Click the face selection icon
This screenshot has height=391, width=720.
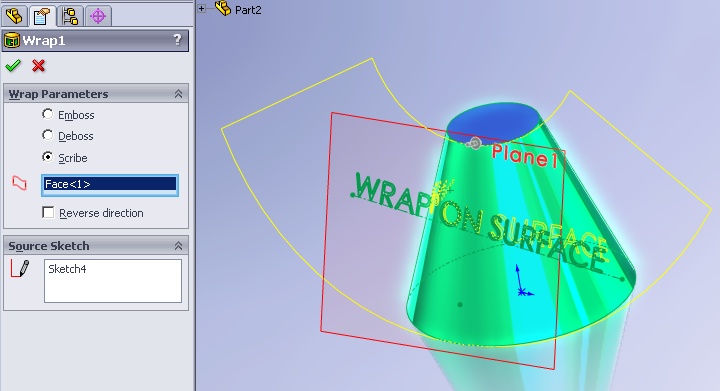(19, 183)
